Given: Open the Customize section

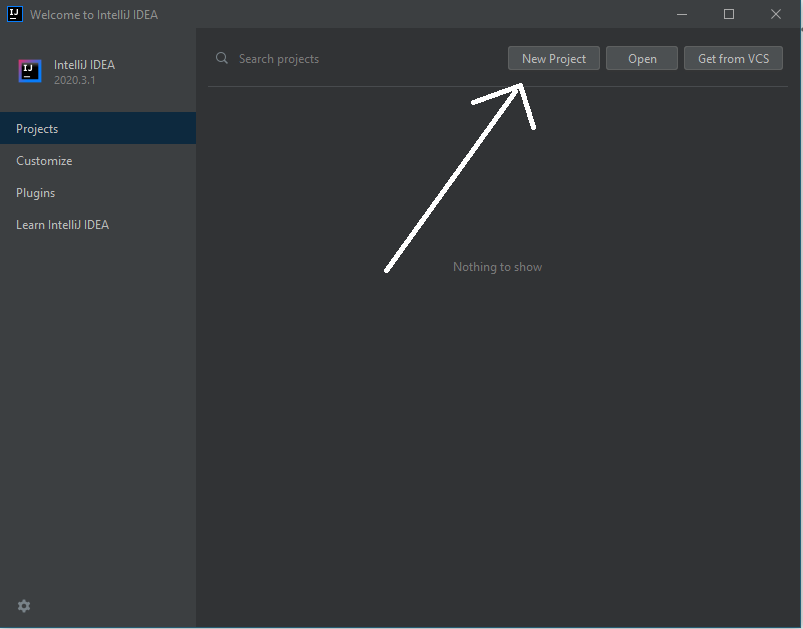Looking at the screenshot, I should coord(44,160).
